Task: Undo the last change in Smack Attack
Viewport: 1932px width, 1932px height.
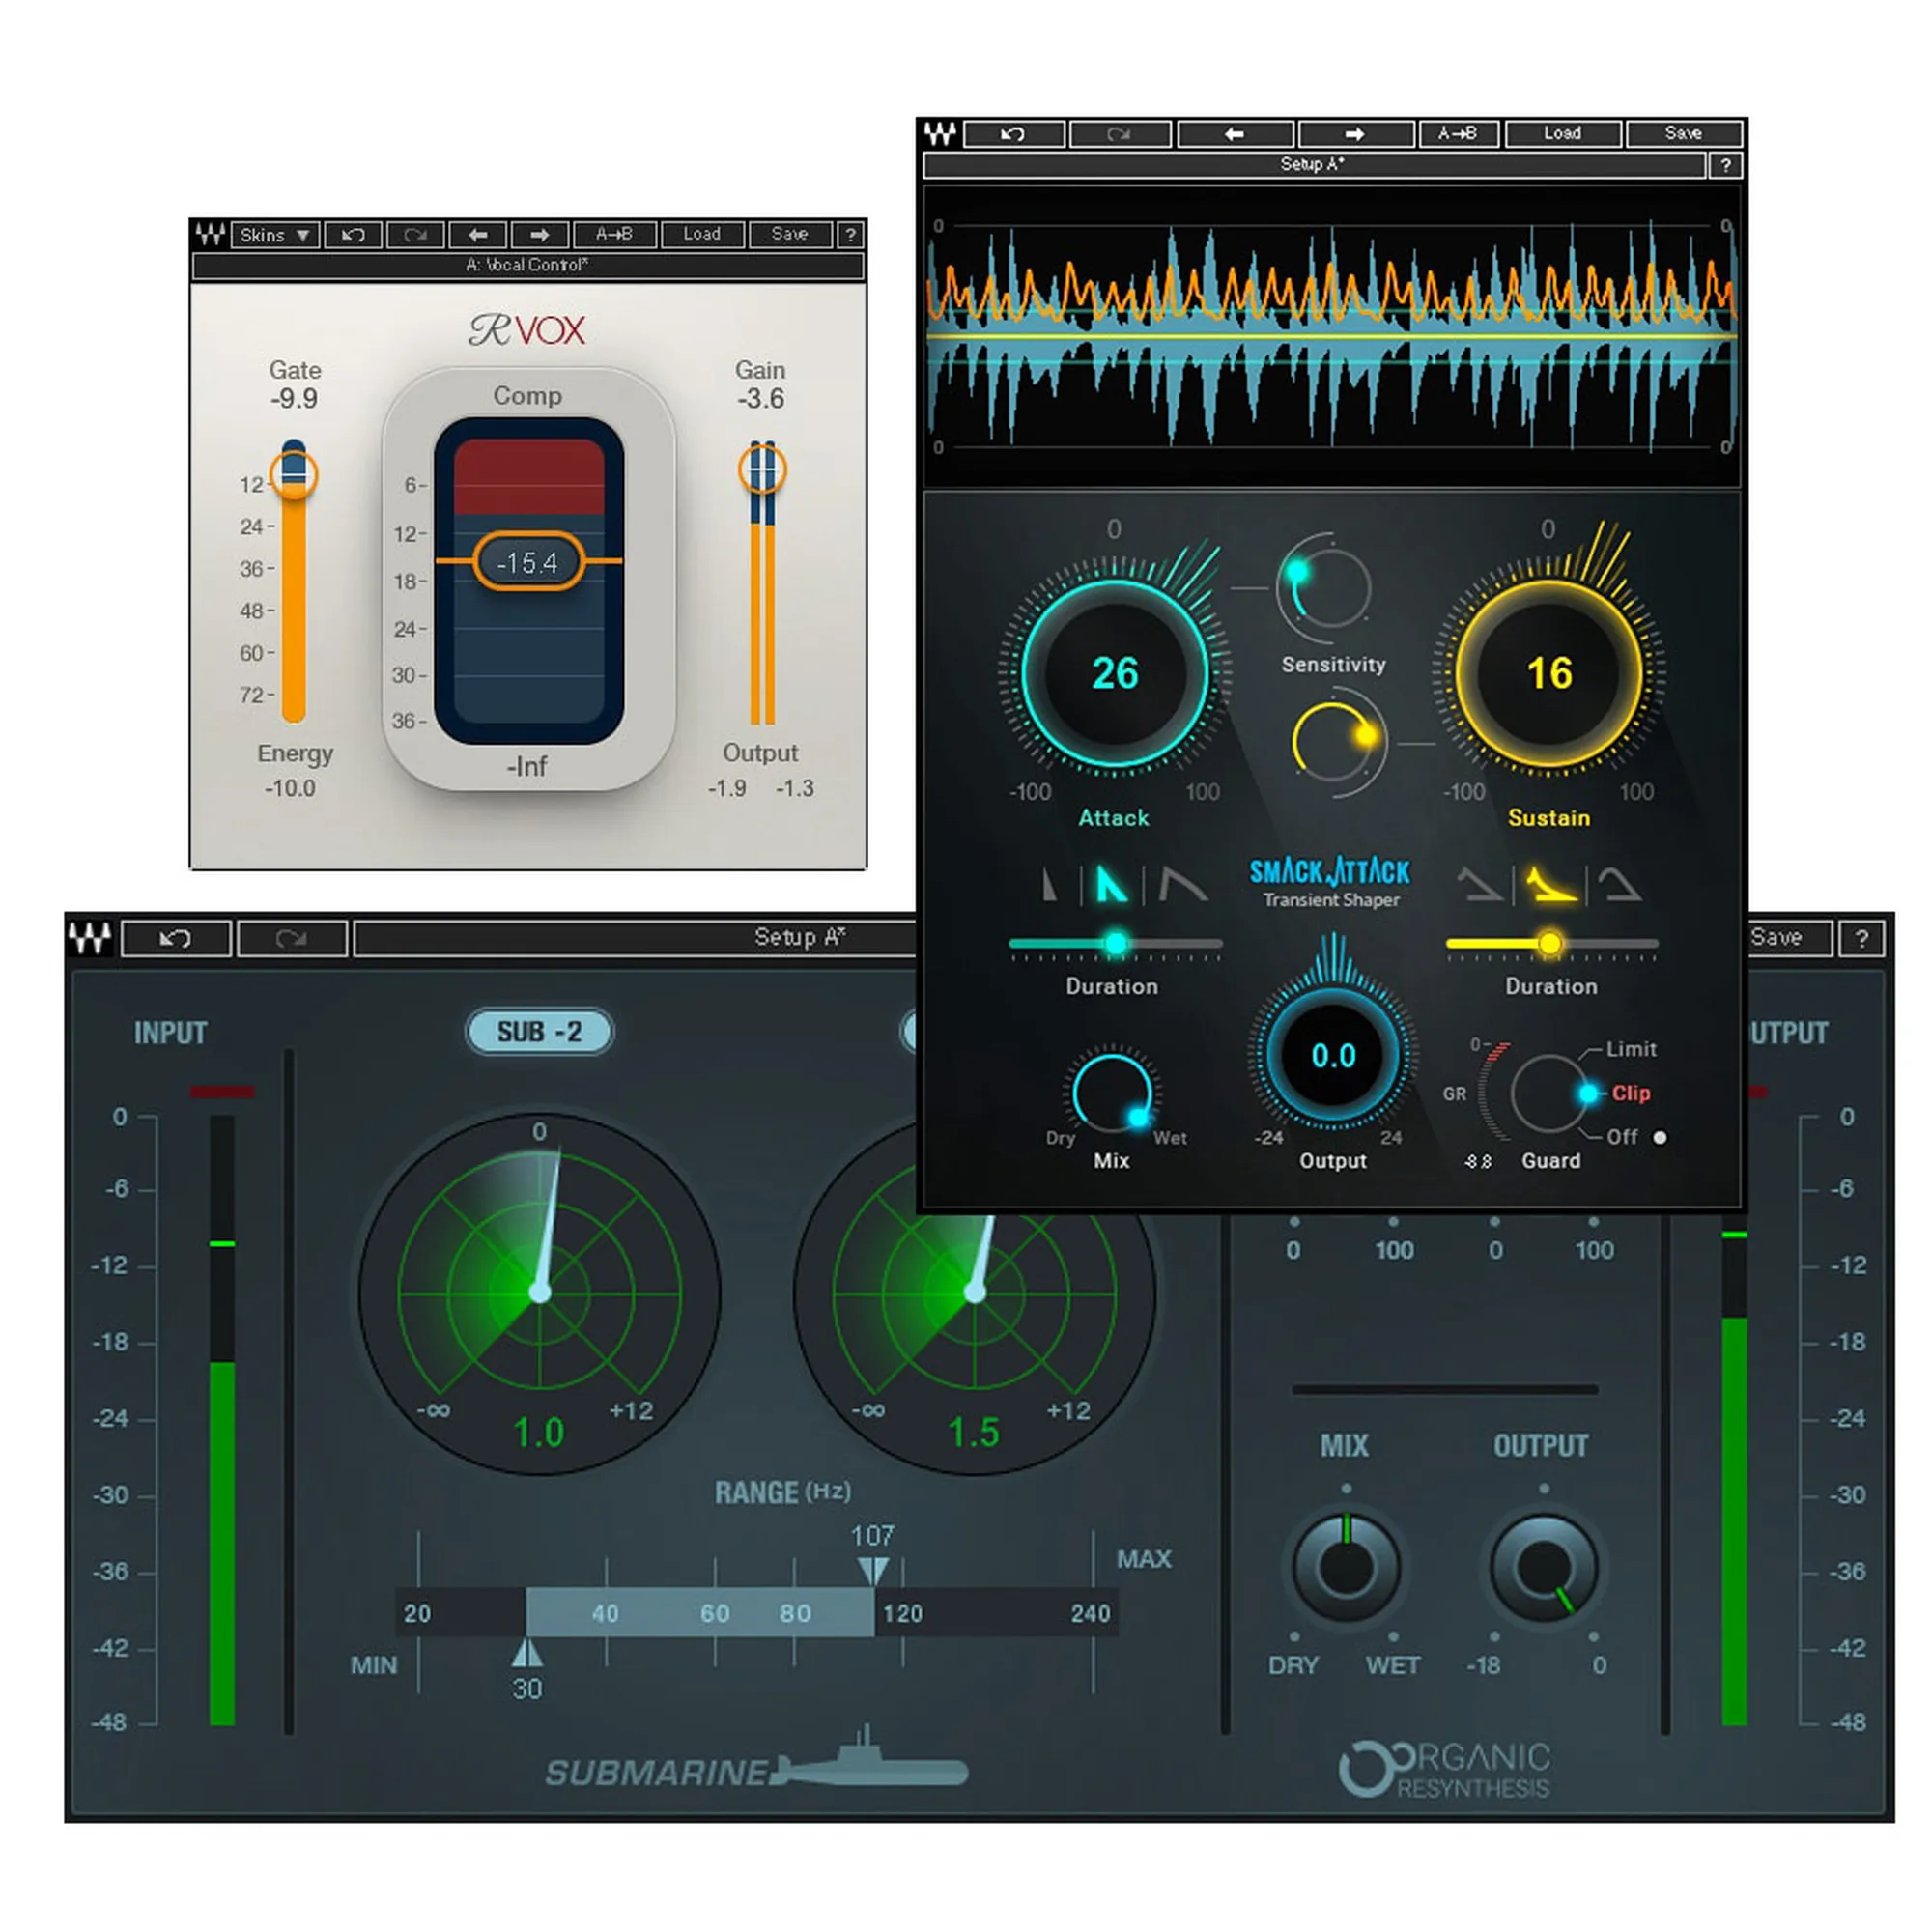Action: click(1013, 134)
